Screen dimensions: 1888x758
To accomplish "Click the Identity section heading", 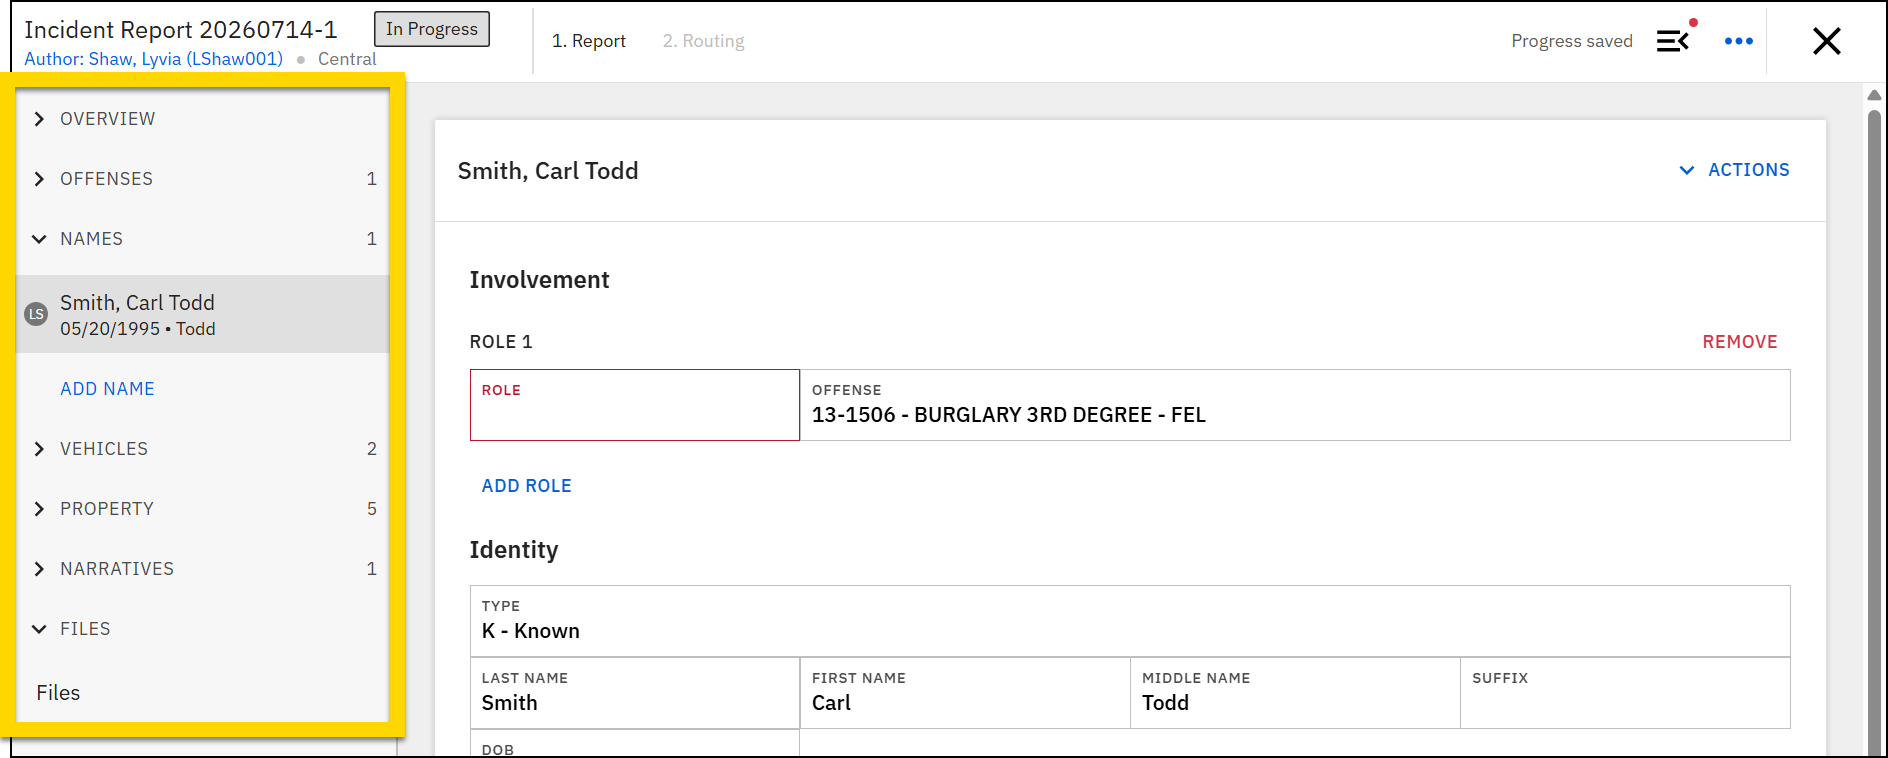I will (x=514, y=550).
